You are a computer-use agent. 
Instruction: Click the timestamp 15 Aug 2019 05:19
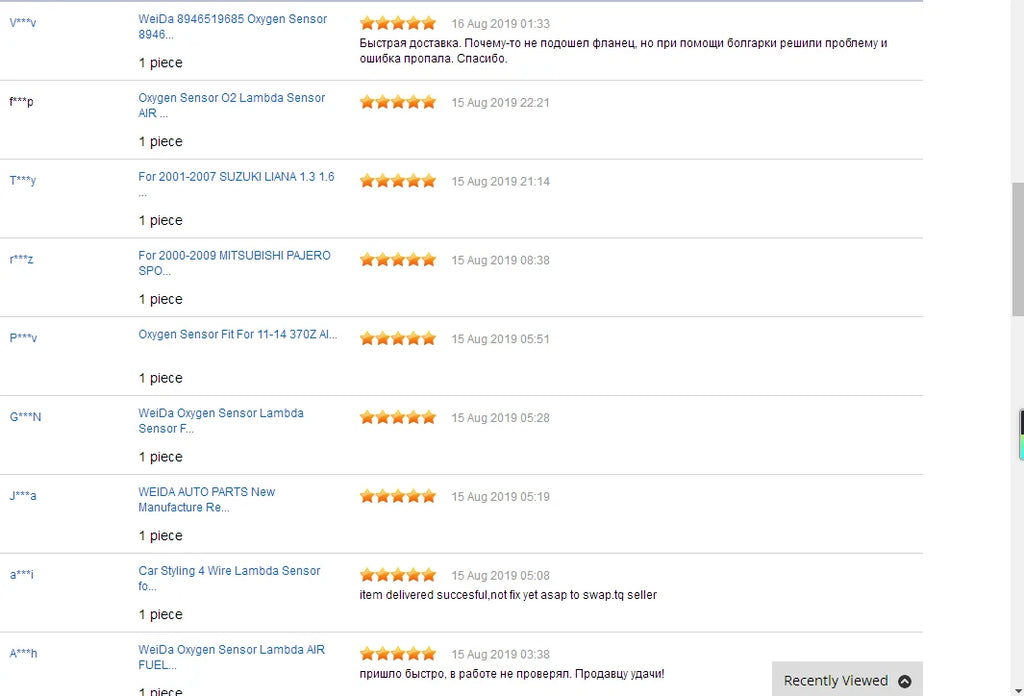(x=501, y=497)
